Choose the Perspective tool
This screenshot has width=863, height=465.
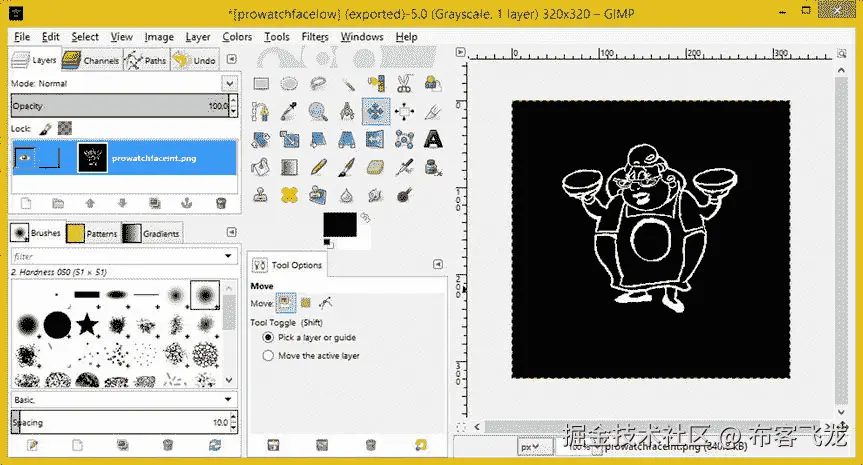347,140
